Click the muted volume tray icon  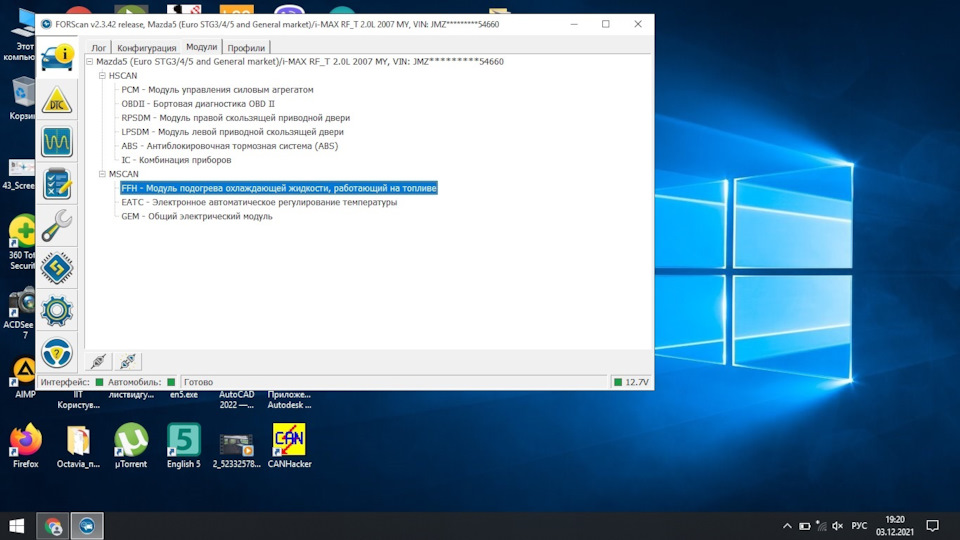838,526
